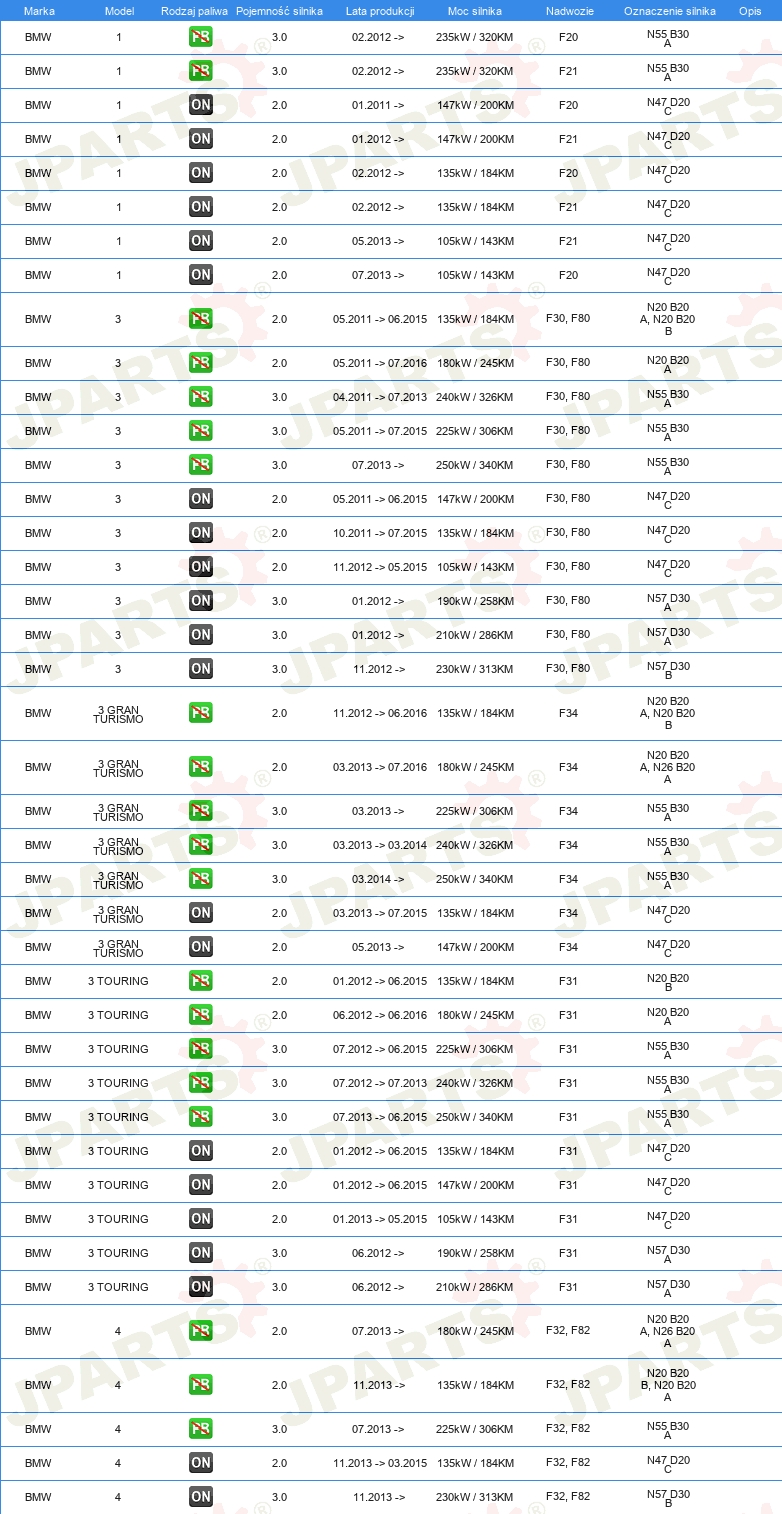
Task: Click '250kW / 340KM' in 3 Gran Turismo row
Action: point(475,879)
